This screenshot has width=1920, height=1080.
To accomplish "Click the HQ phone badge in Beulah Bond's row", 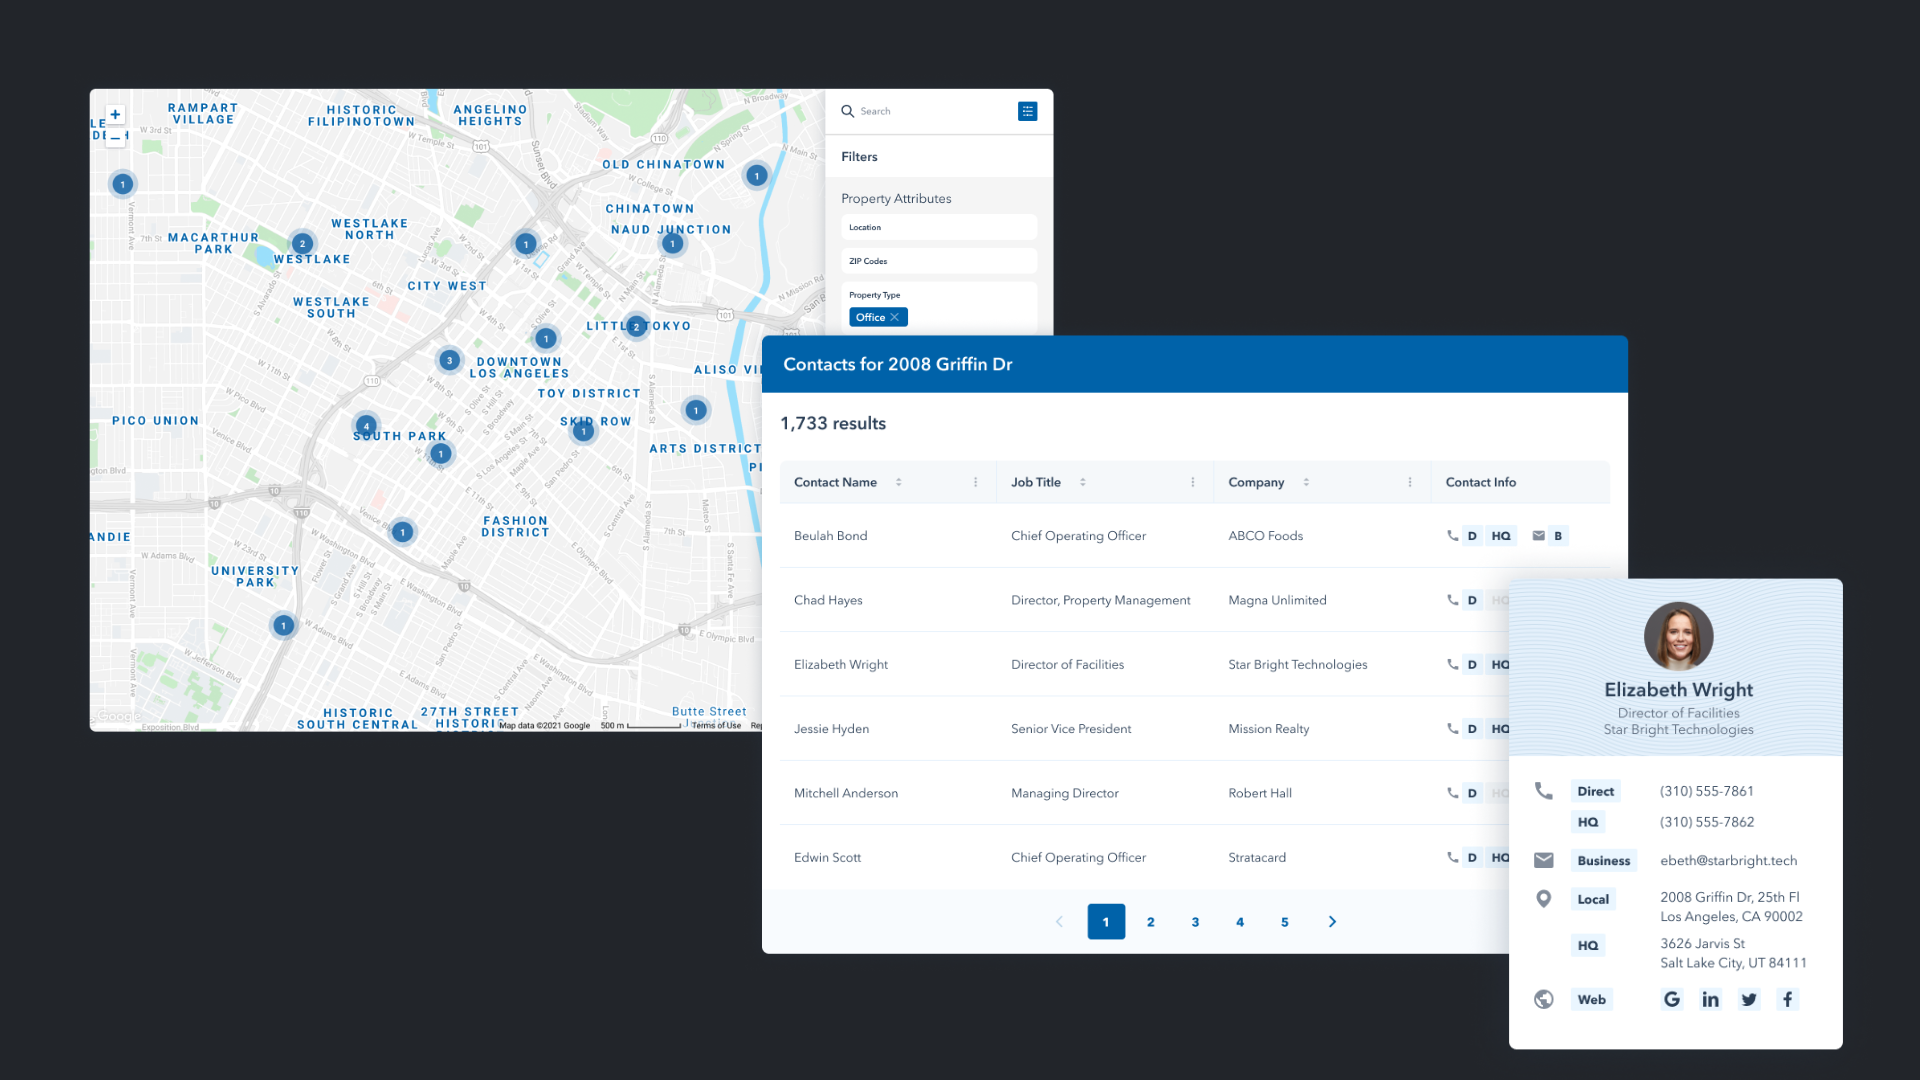I will click(1501, 535).
